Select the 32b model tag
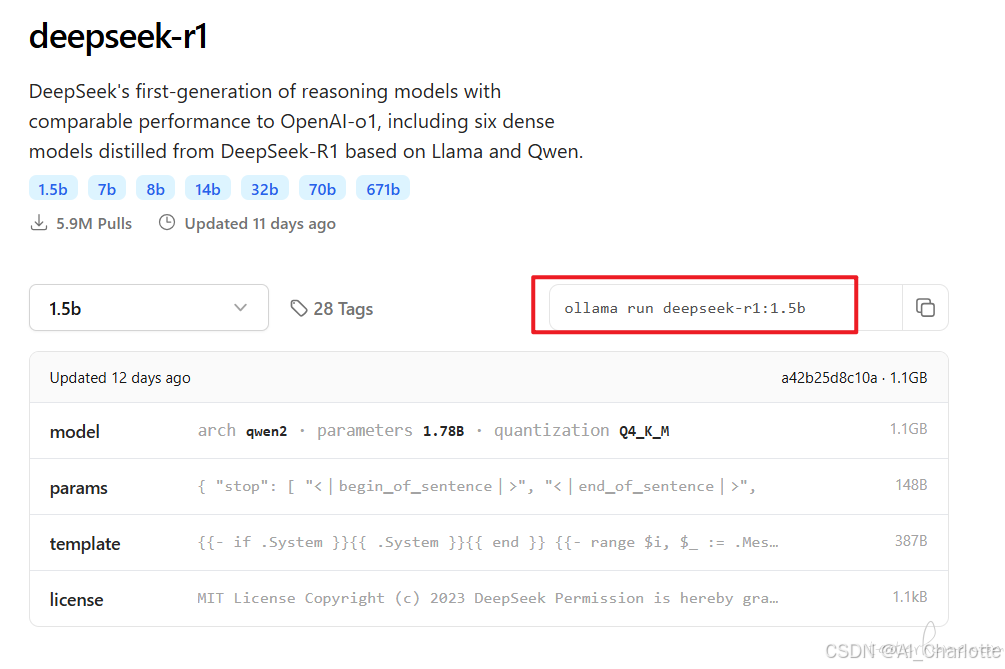The width and height of the screenshot is (1005, 669). (x=264, y=188)
